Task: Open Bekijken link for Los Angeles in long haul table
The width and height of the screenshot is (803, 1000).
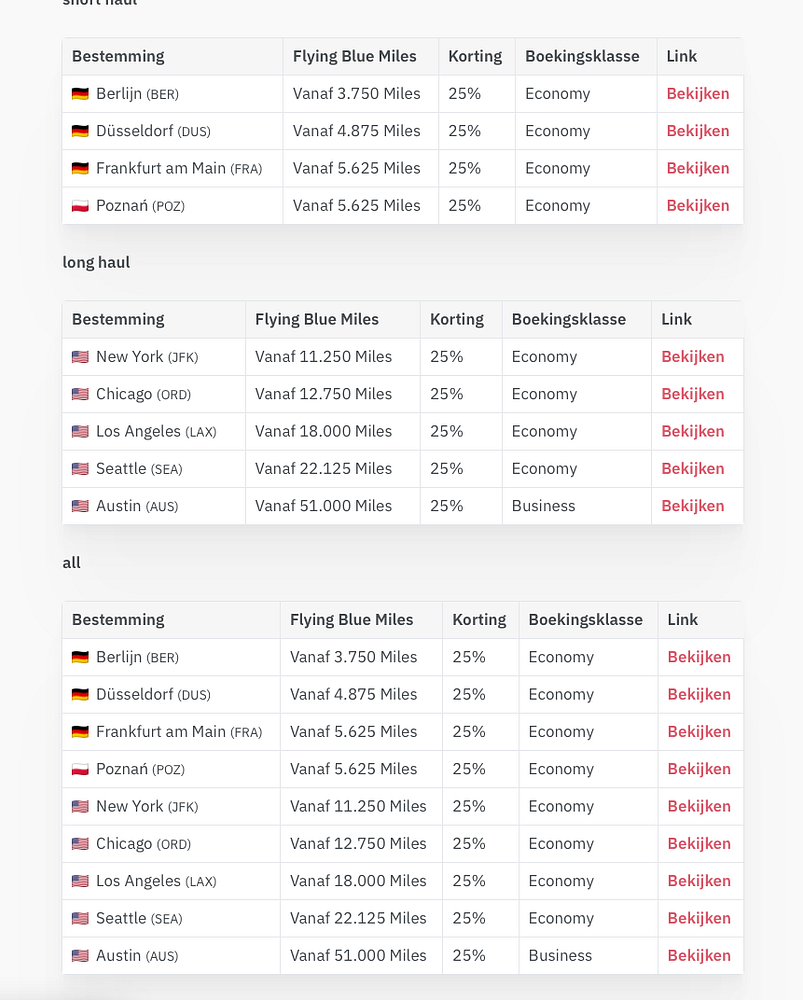Action: tap(693, 432)
